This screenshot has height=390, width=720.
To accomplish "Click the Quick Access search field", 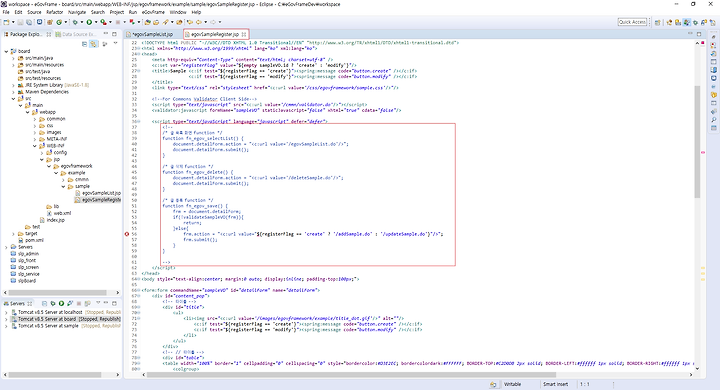I will 632,22.
